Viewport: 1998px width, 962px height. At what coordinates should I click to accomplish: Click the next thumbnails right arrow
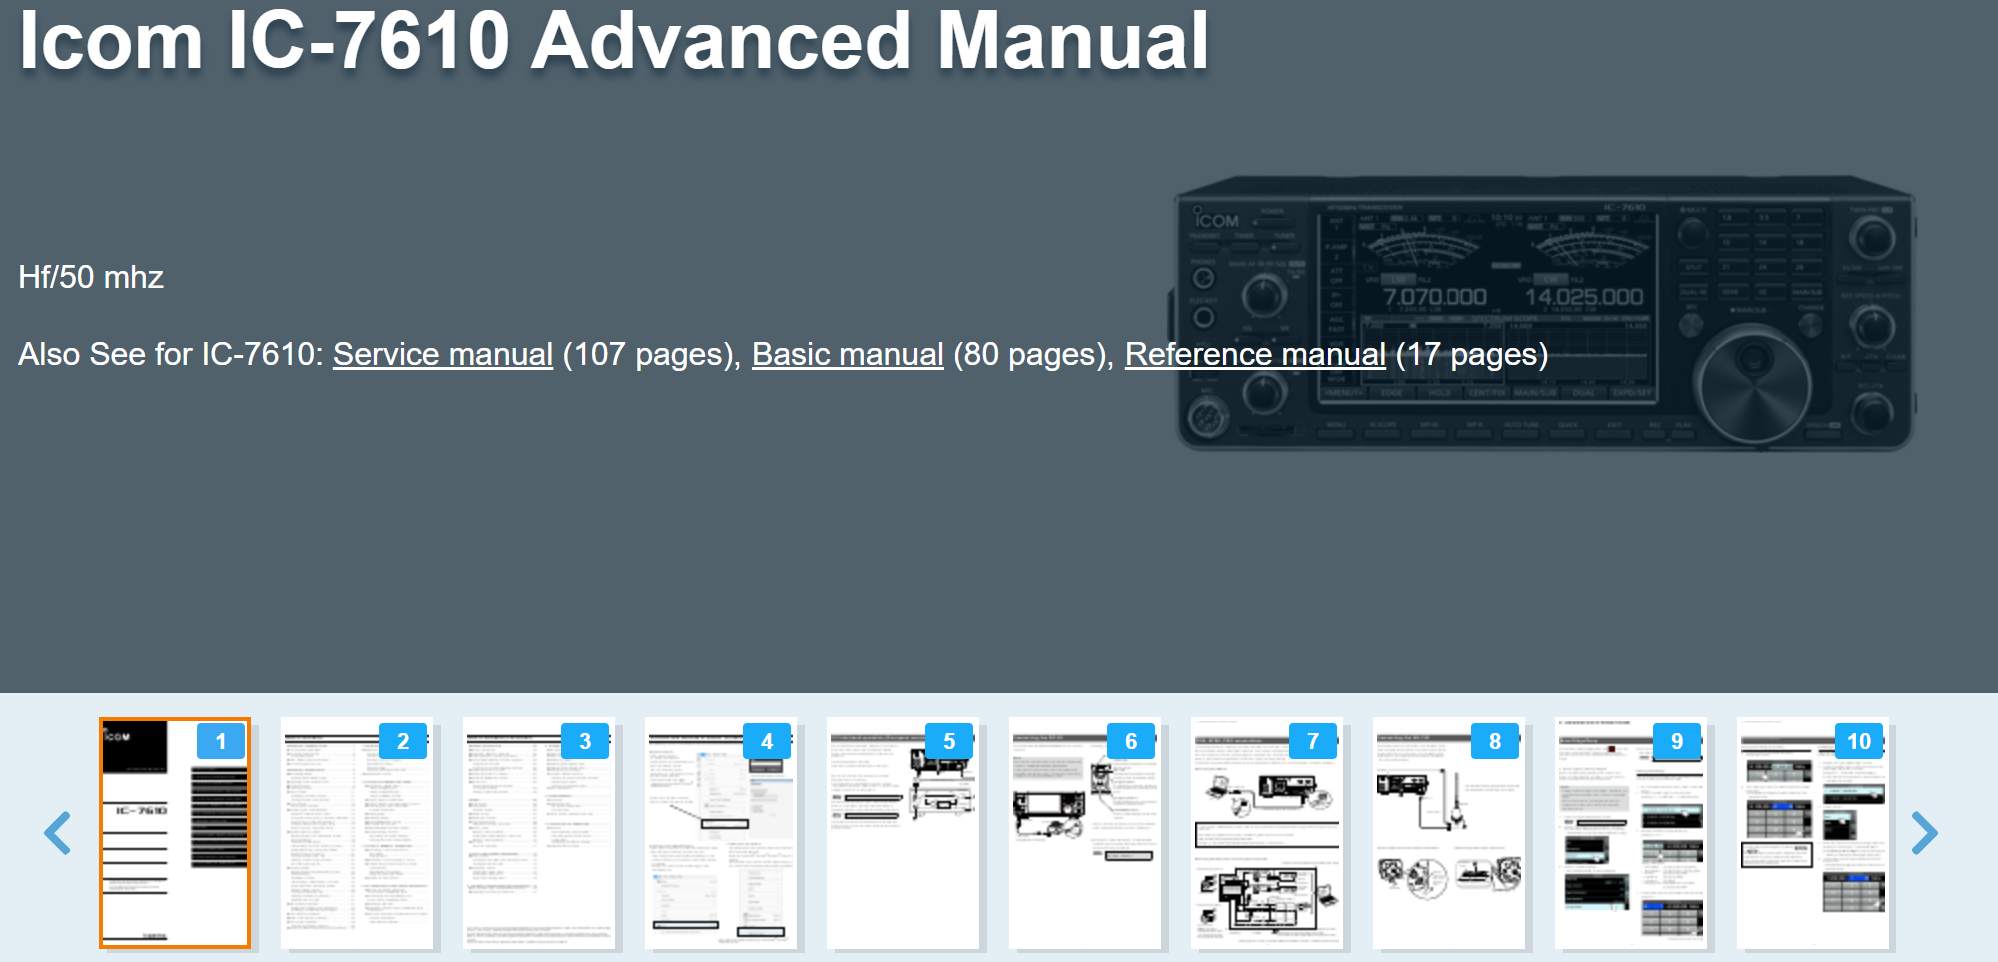1923,832
